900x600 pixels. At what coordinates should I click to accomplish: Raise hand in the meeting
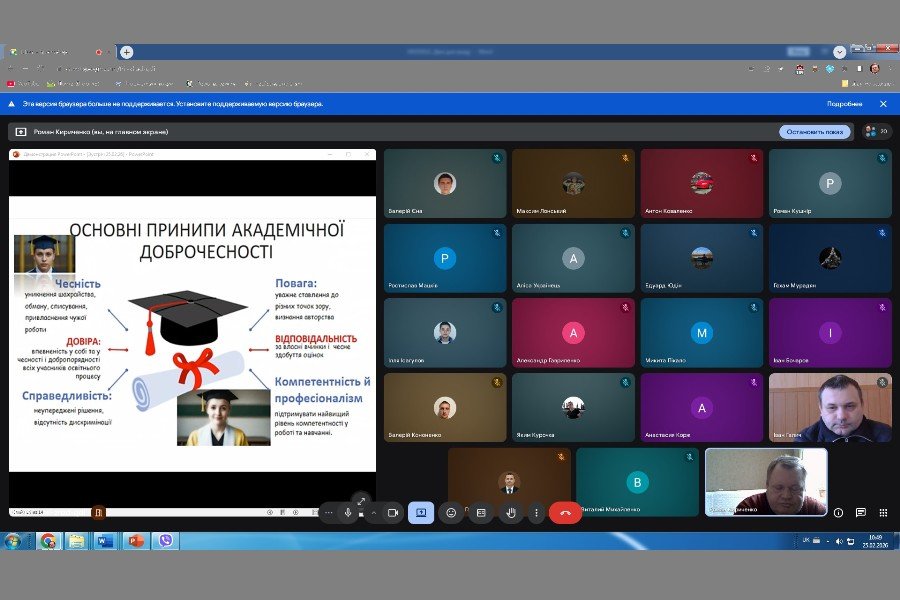[x=511, y=513]
